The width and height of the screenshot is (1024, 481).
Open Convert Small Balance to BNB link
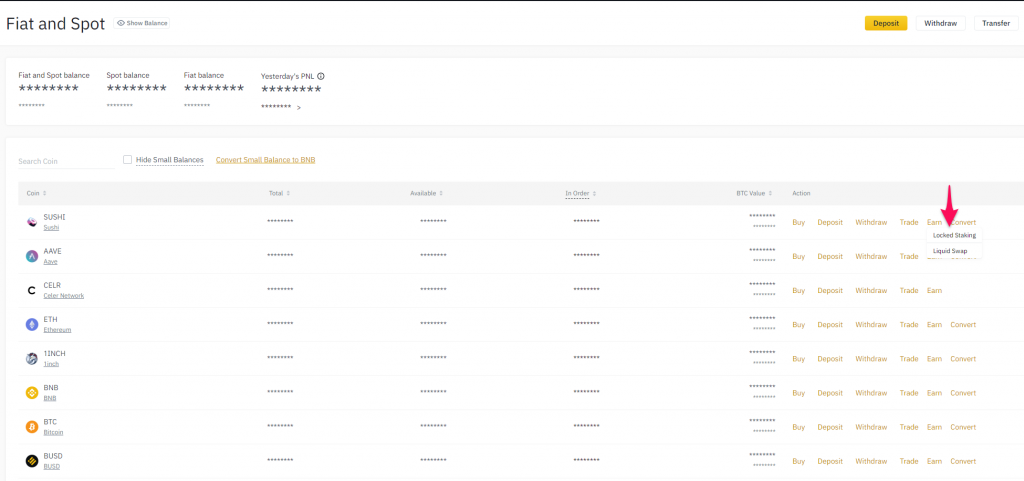point(266,159)
